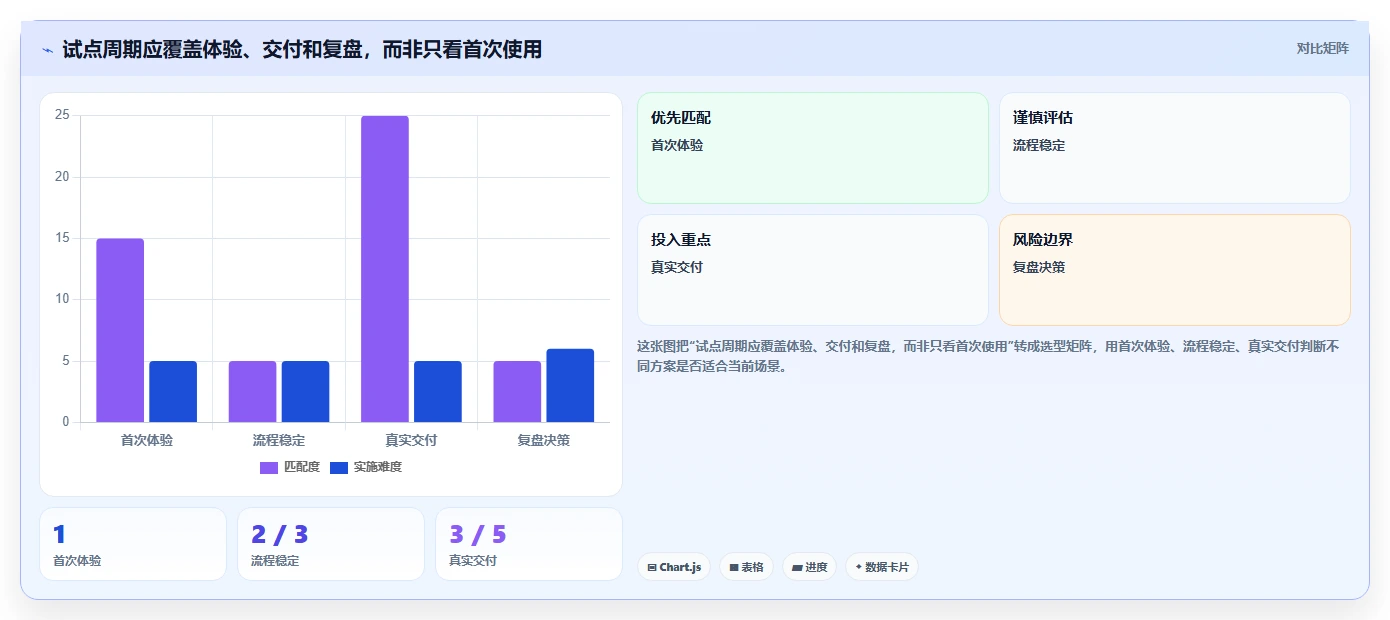Select the stat card showing 2 / 3

pos(331,544)
